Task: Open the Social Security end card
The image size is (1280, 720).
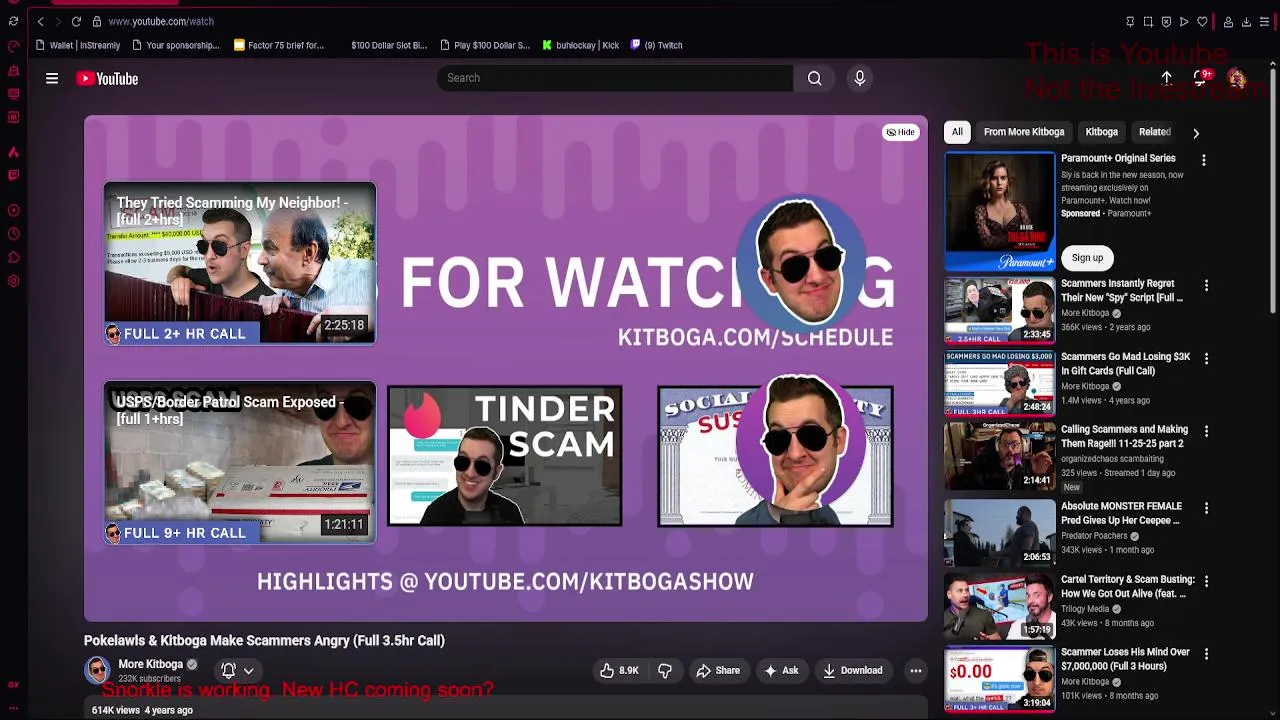Action: click(775, 456)
